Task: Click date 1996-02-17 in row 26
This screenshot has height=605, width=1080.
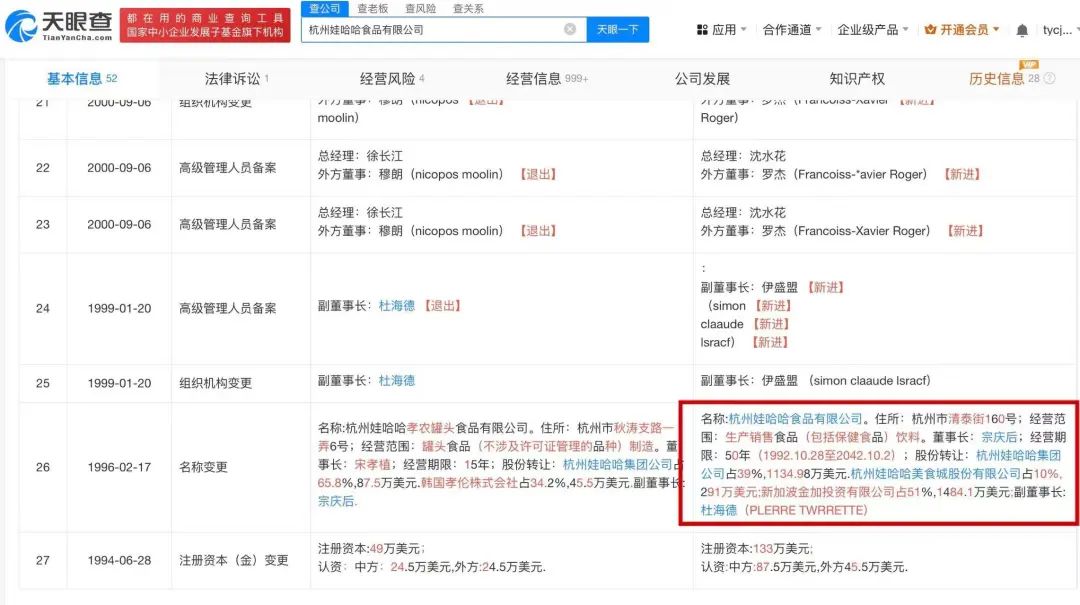Action: [x=119, y=466]
